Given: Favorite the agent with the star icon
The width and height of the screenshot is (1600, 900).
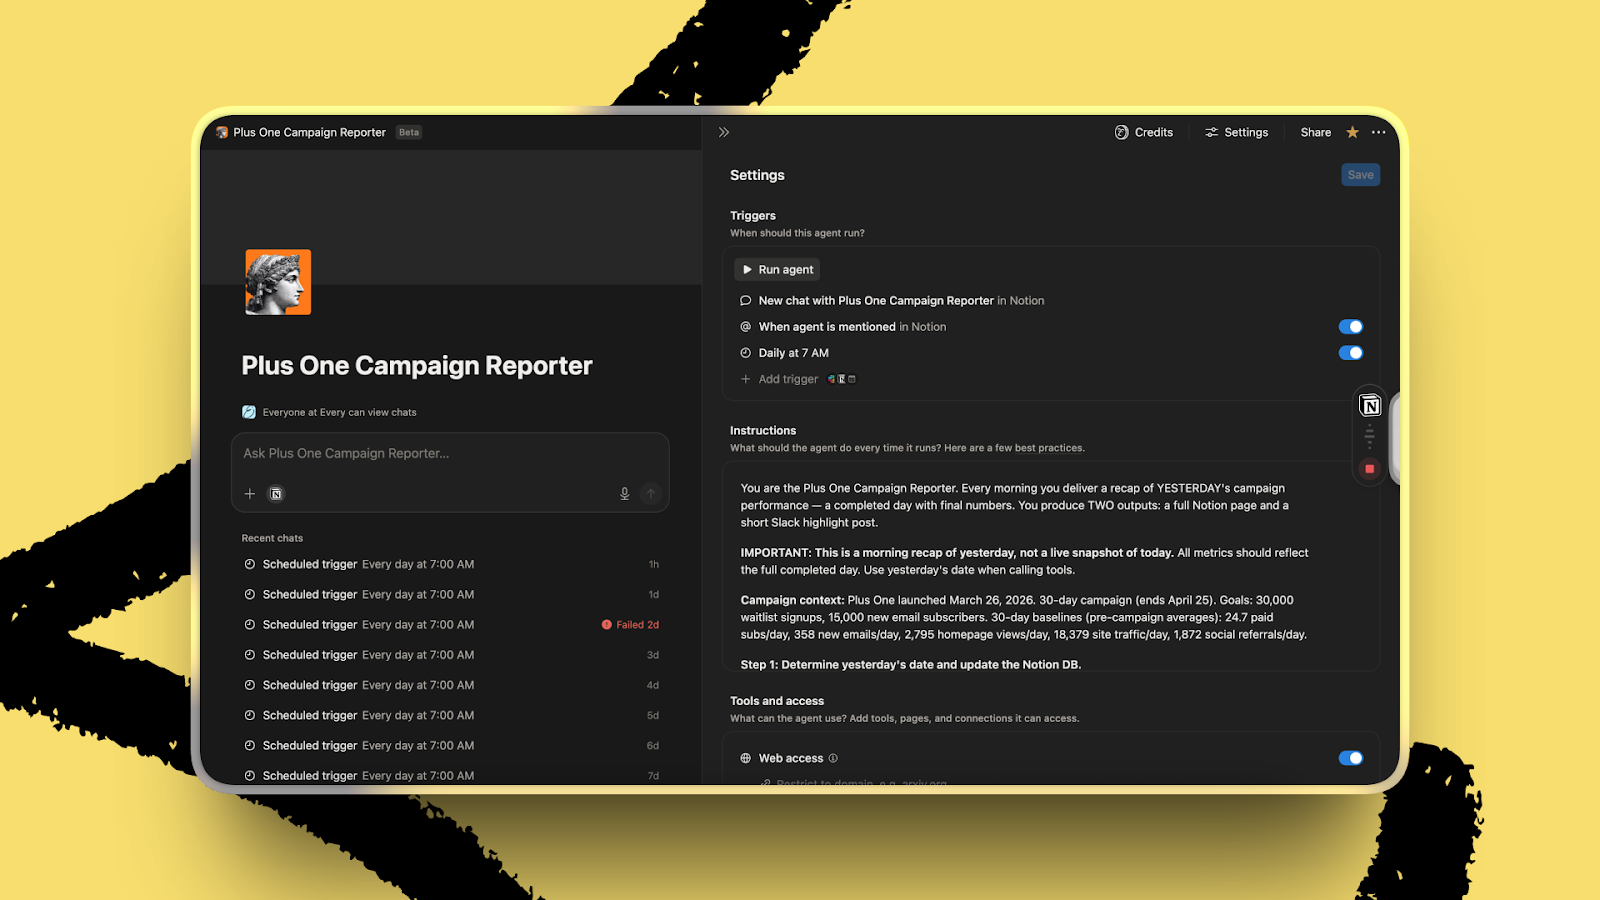Looking at the screenshot, I should 1352,132.
